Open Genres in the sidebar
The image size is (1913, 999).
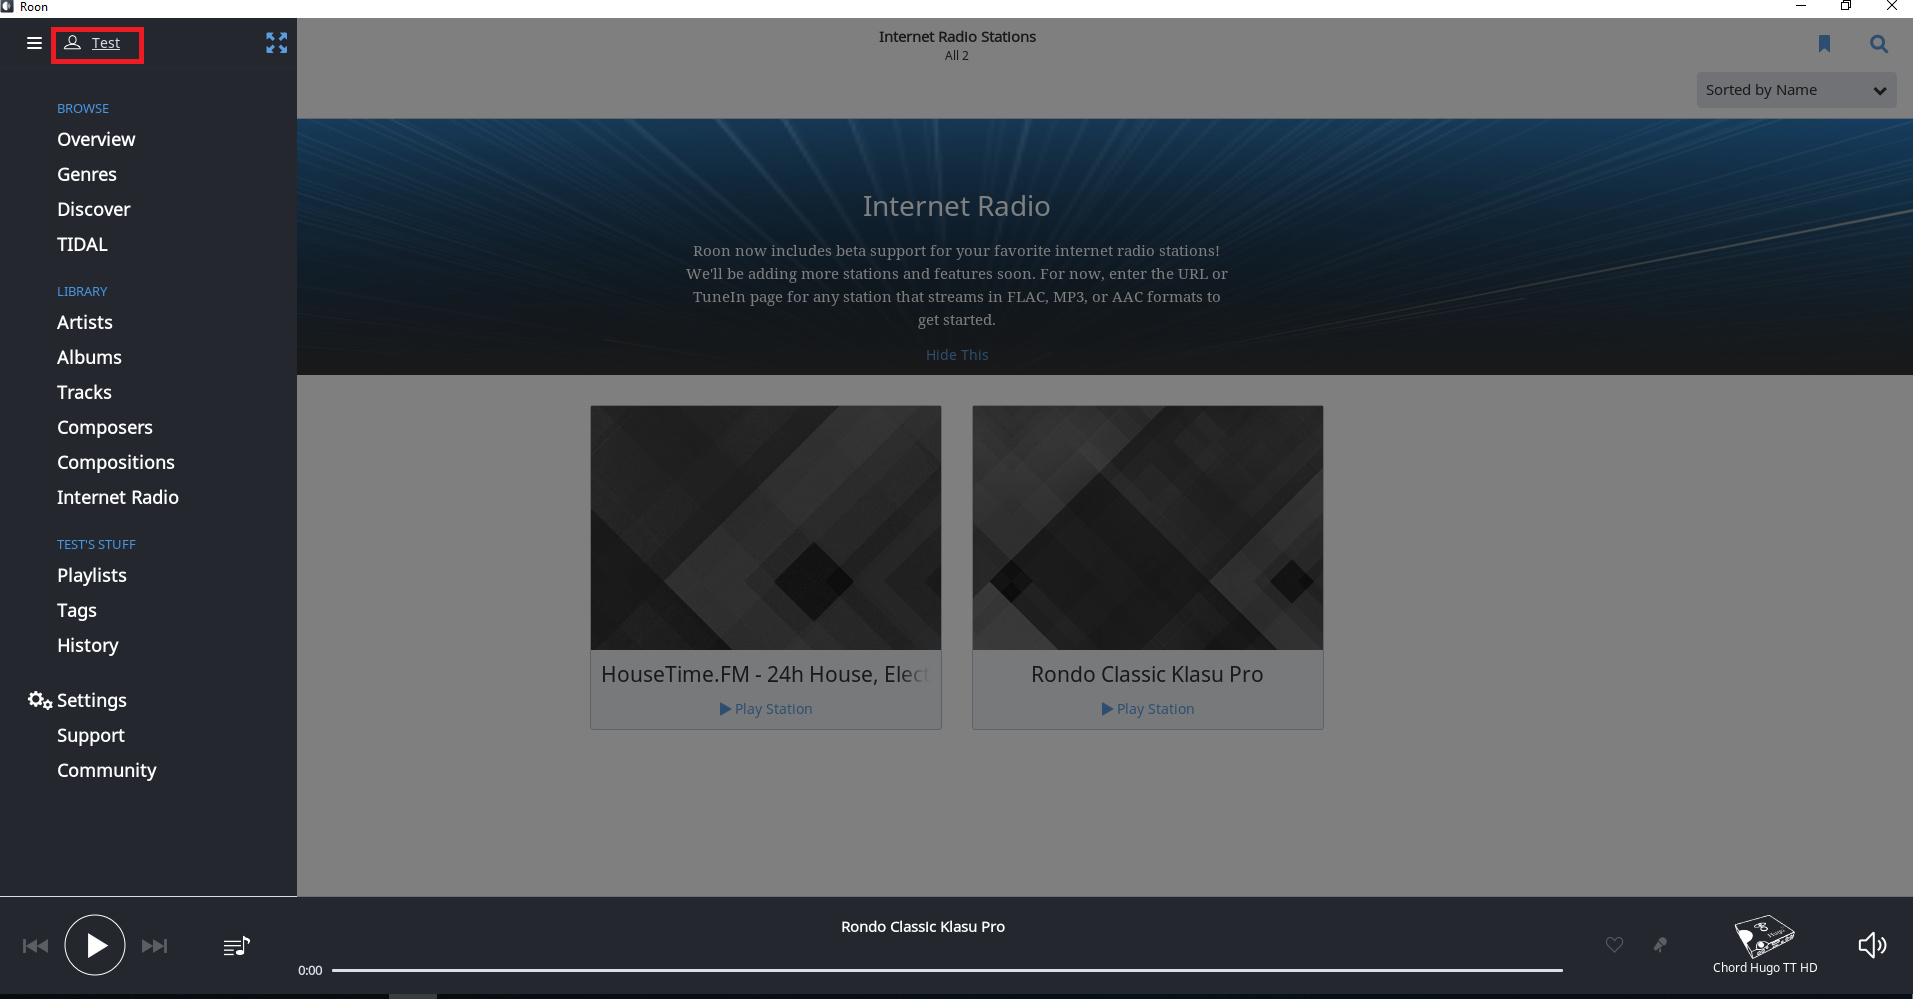[87, 174]
